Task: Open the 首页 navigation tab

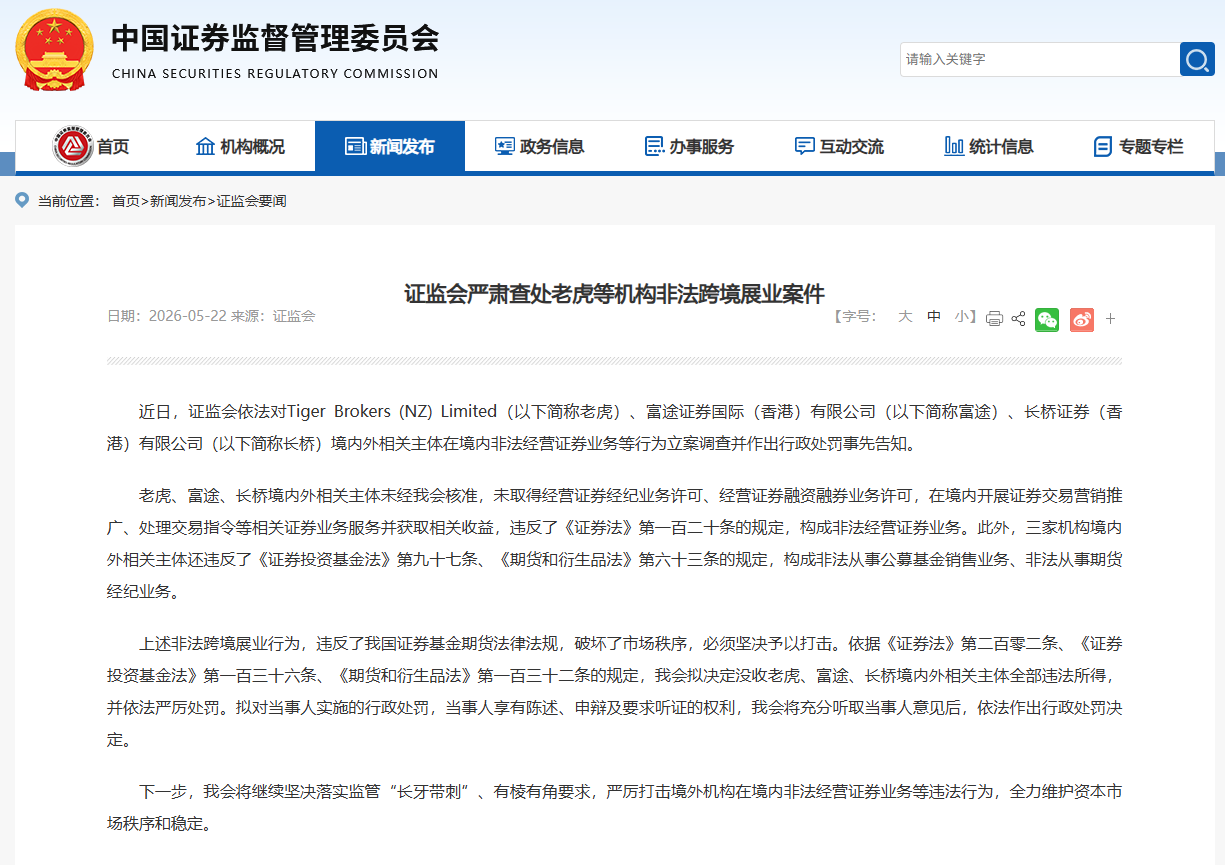Action: [x=90, y=147]
